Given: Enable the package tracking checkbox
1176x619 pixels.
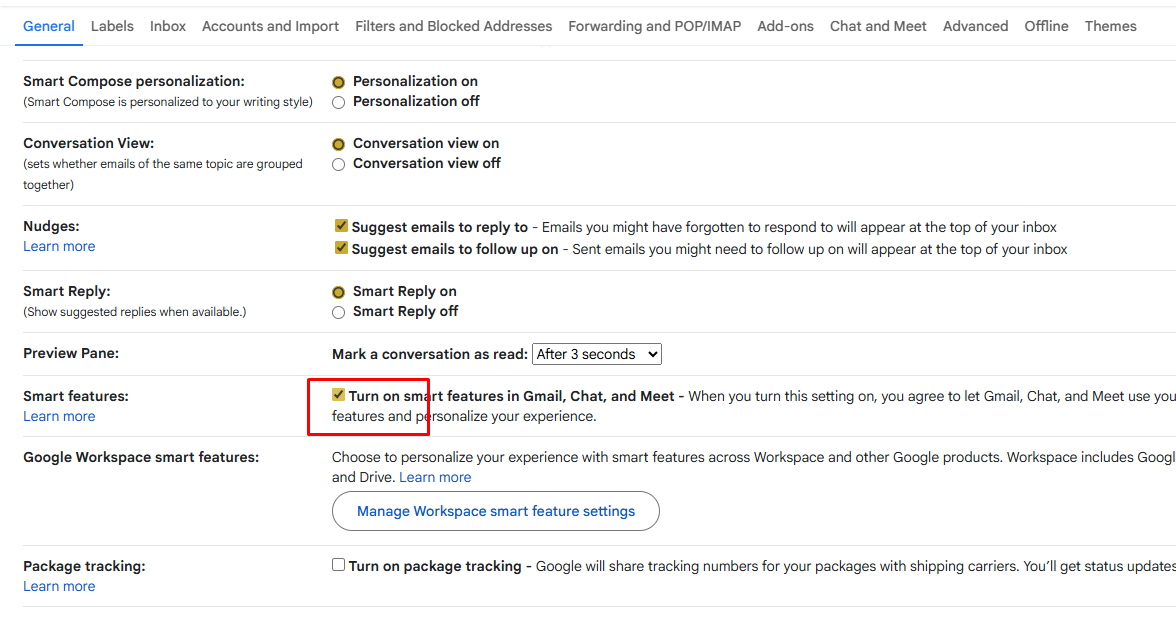Looking at the screenshot, I should (339, 565).
